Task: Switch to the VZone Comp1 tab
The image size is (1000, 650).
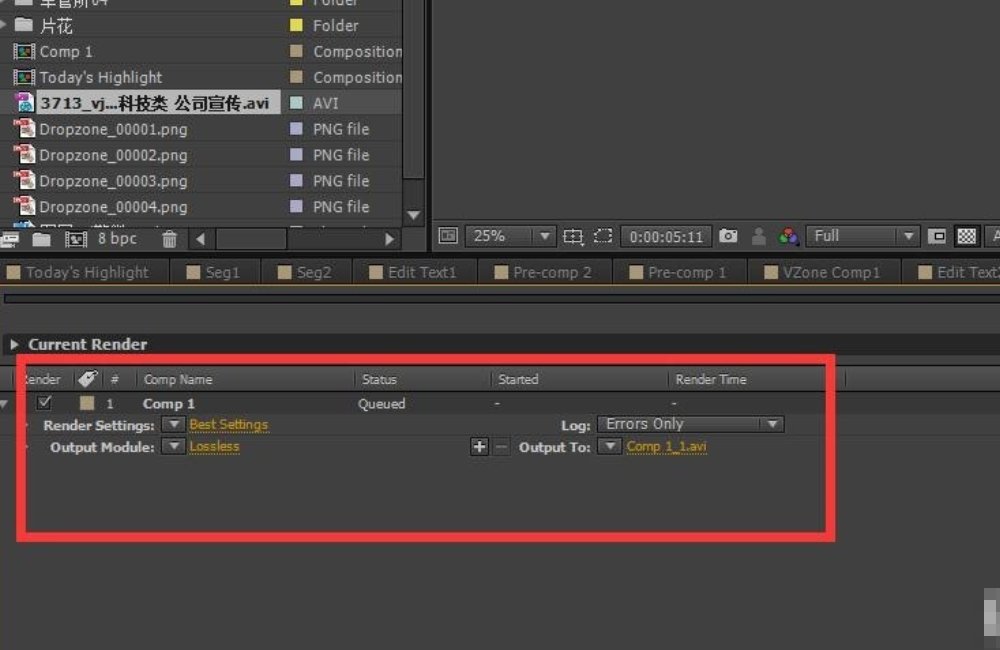Action: [830, 272]
